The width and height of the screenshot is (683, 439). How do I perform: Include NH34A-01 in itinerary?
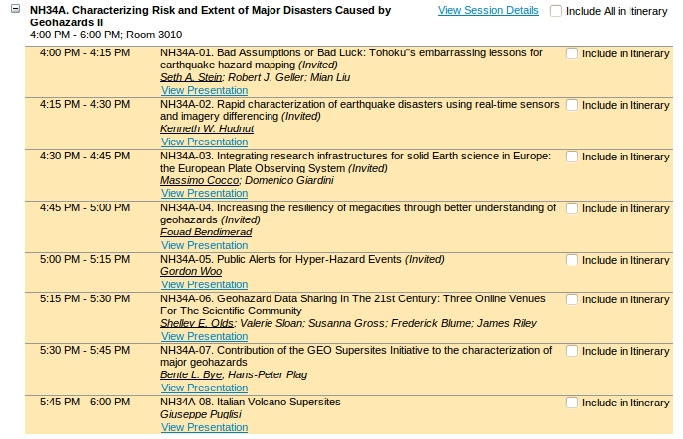pyautogui.click(x=572, y=53)
